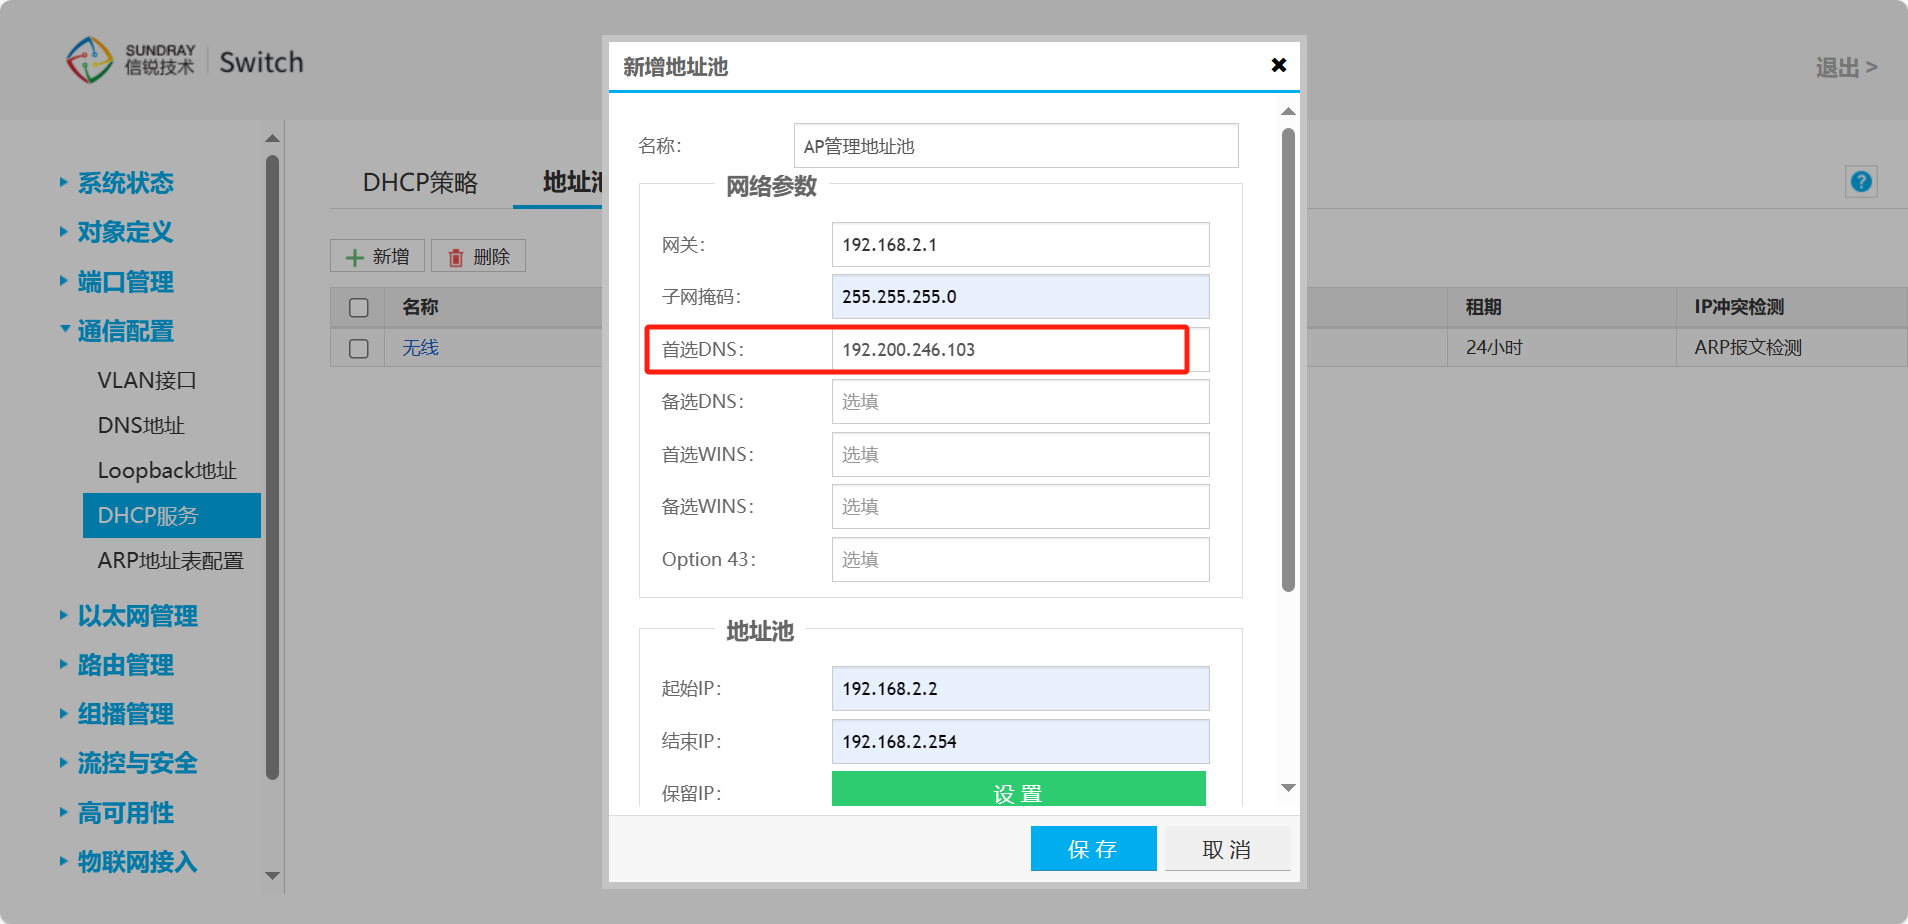Collapse the 通信配置 menu
This screenshot has width=1908, height=924.
[x=125, y=331]
